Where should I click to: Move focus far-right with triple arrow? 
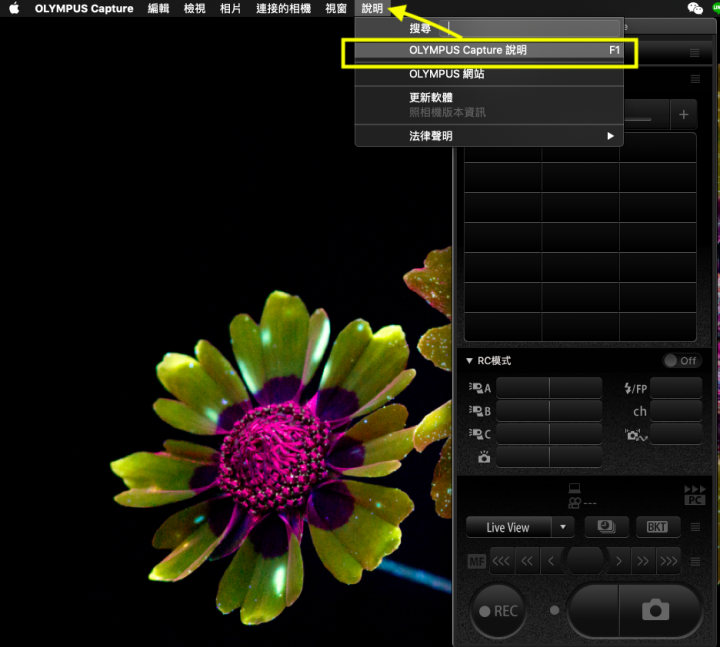[668, 561]
